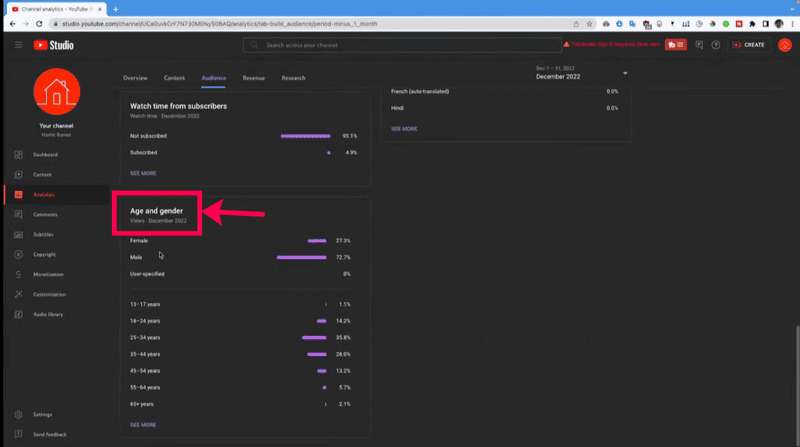Open Monetization in the sidebar

click(x=49, y=274)
